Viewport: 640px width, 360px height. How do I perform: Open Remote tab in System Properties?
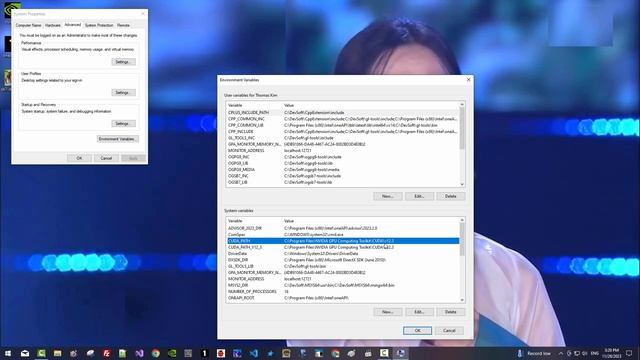[x=123, y=25]
